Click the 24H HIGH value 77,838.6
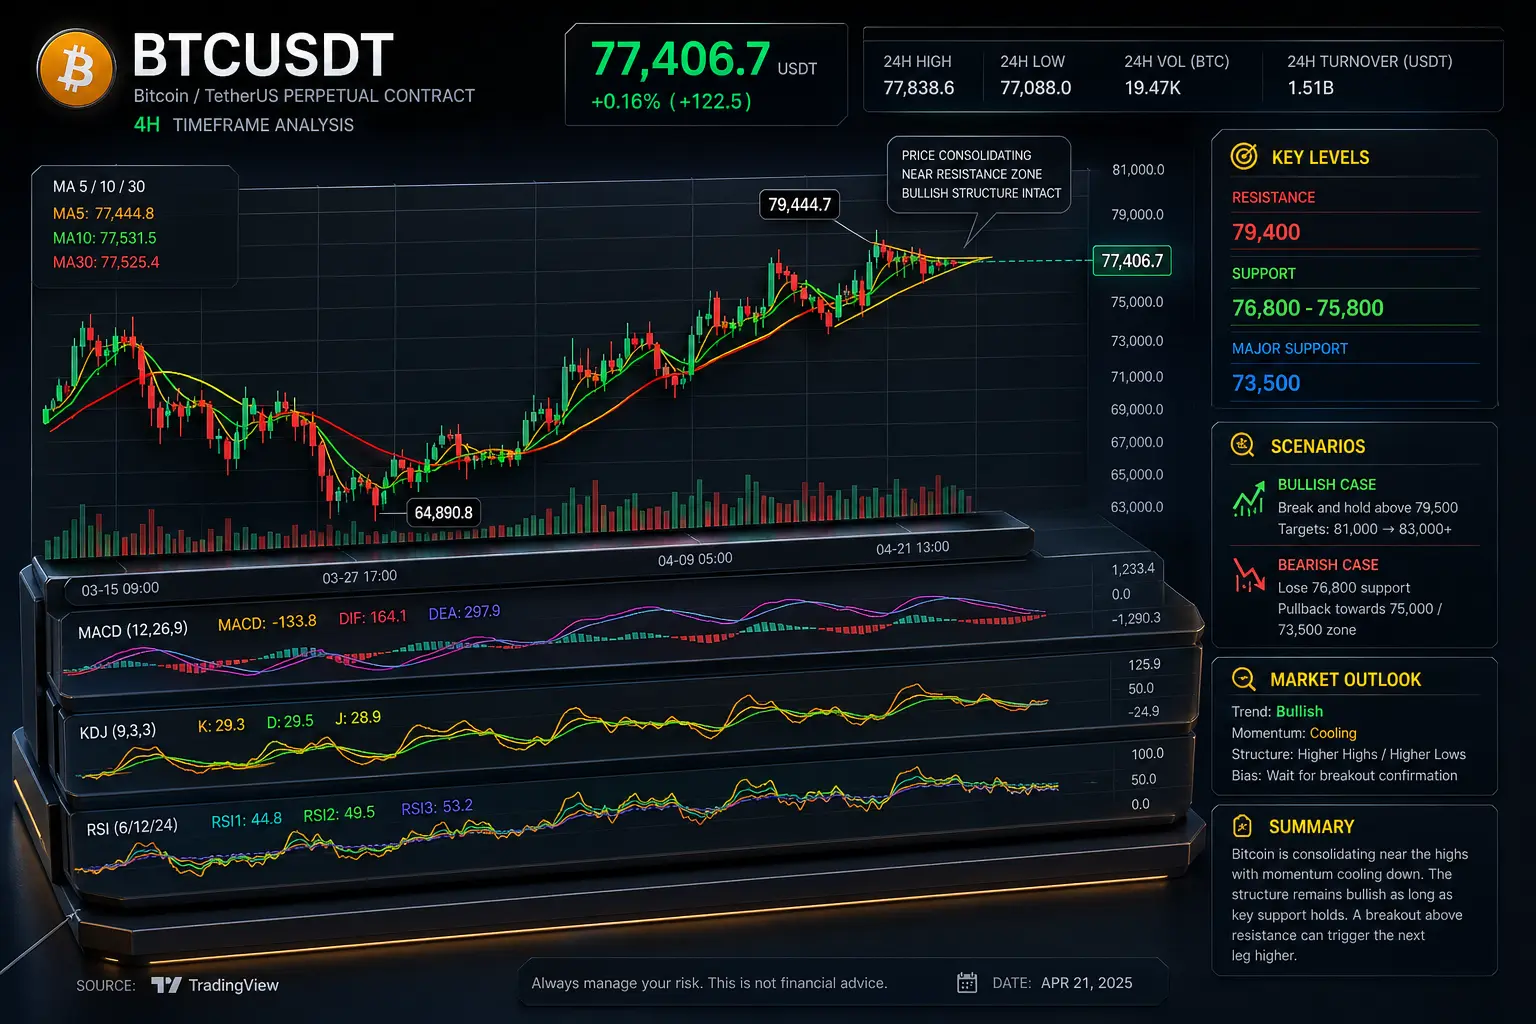This screenshot has width=1536, height=1024. click(918, 88)
